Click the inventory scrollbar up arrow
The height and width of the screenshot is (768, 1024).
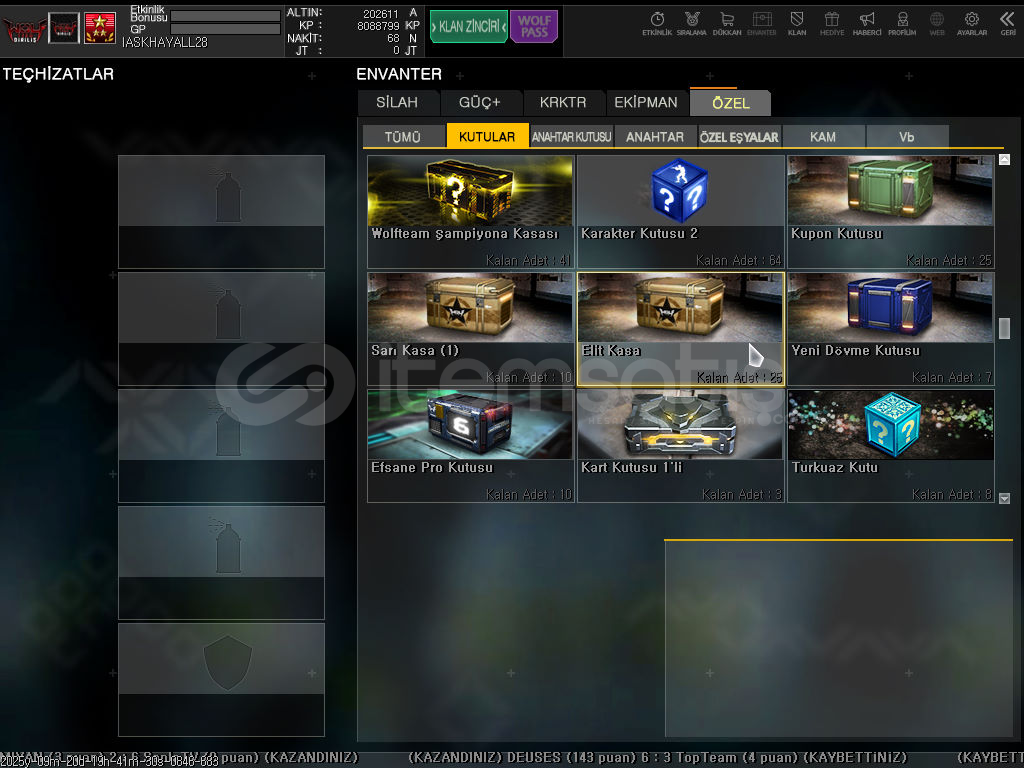tap(1004, 159)
